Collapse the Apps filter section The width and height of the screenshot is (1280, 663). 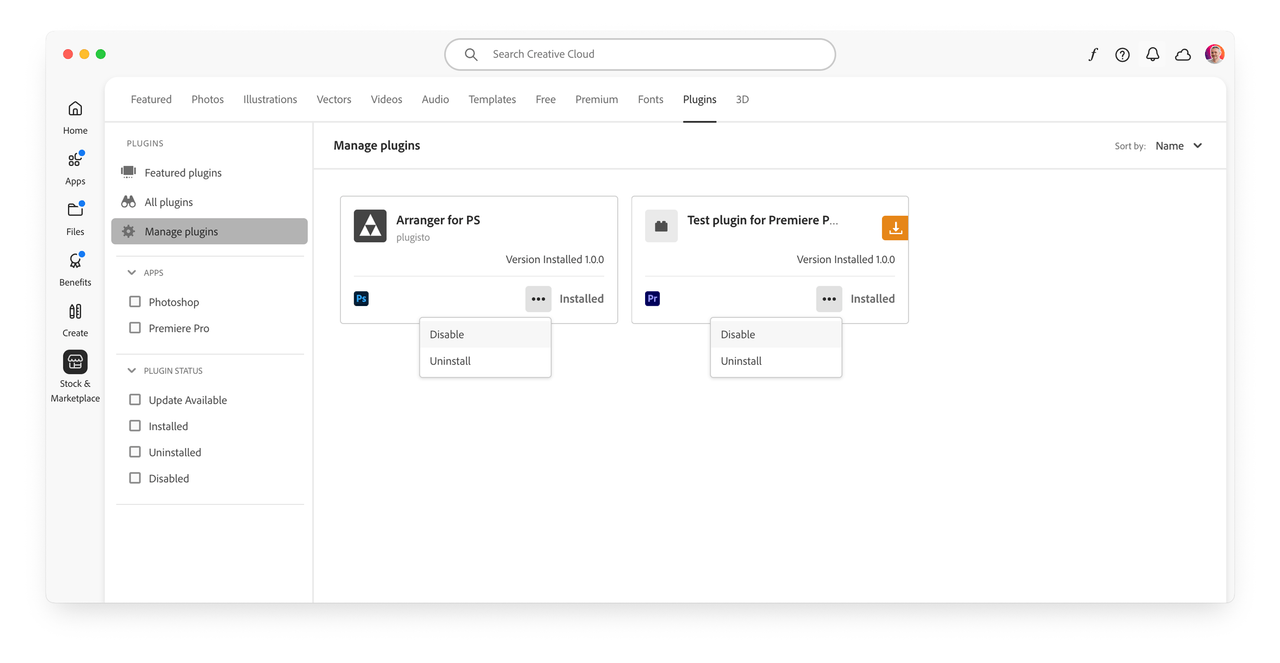pos(131,273)
